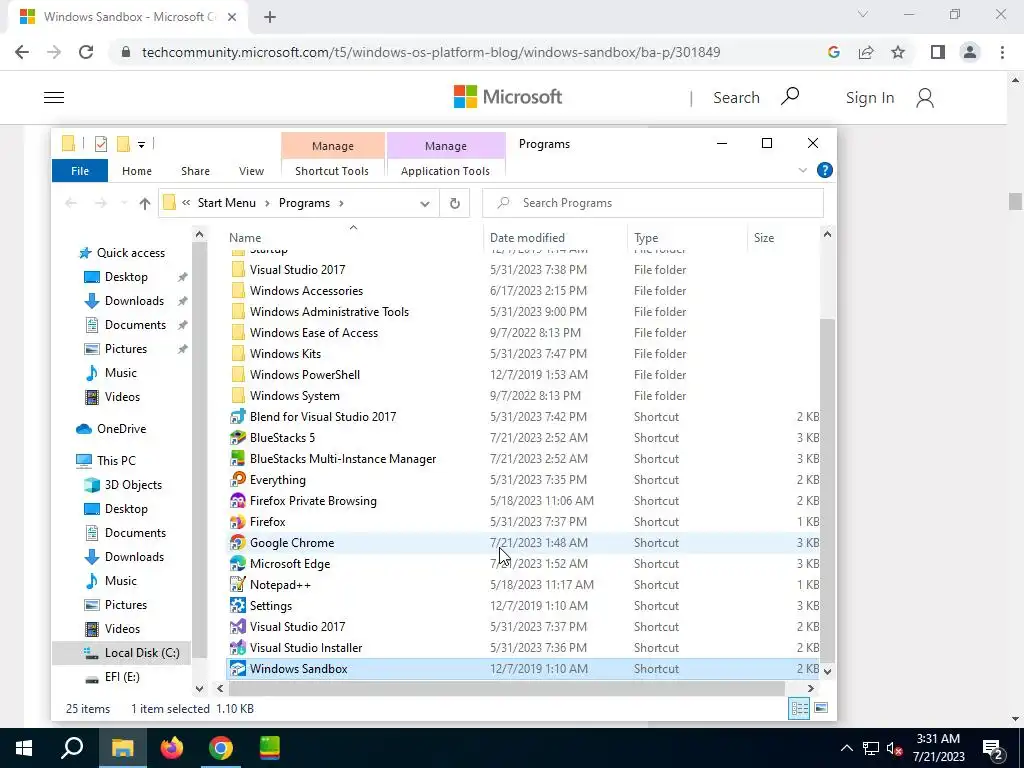Screen dimensions: 1024x768
Task: Select the Microsoft Edge shortcut icon
Action: (238, 564)
